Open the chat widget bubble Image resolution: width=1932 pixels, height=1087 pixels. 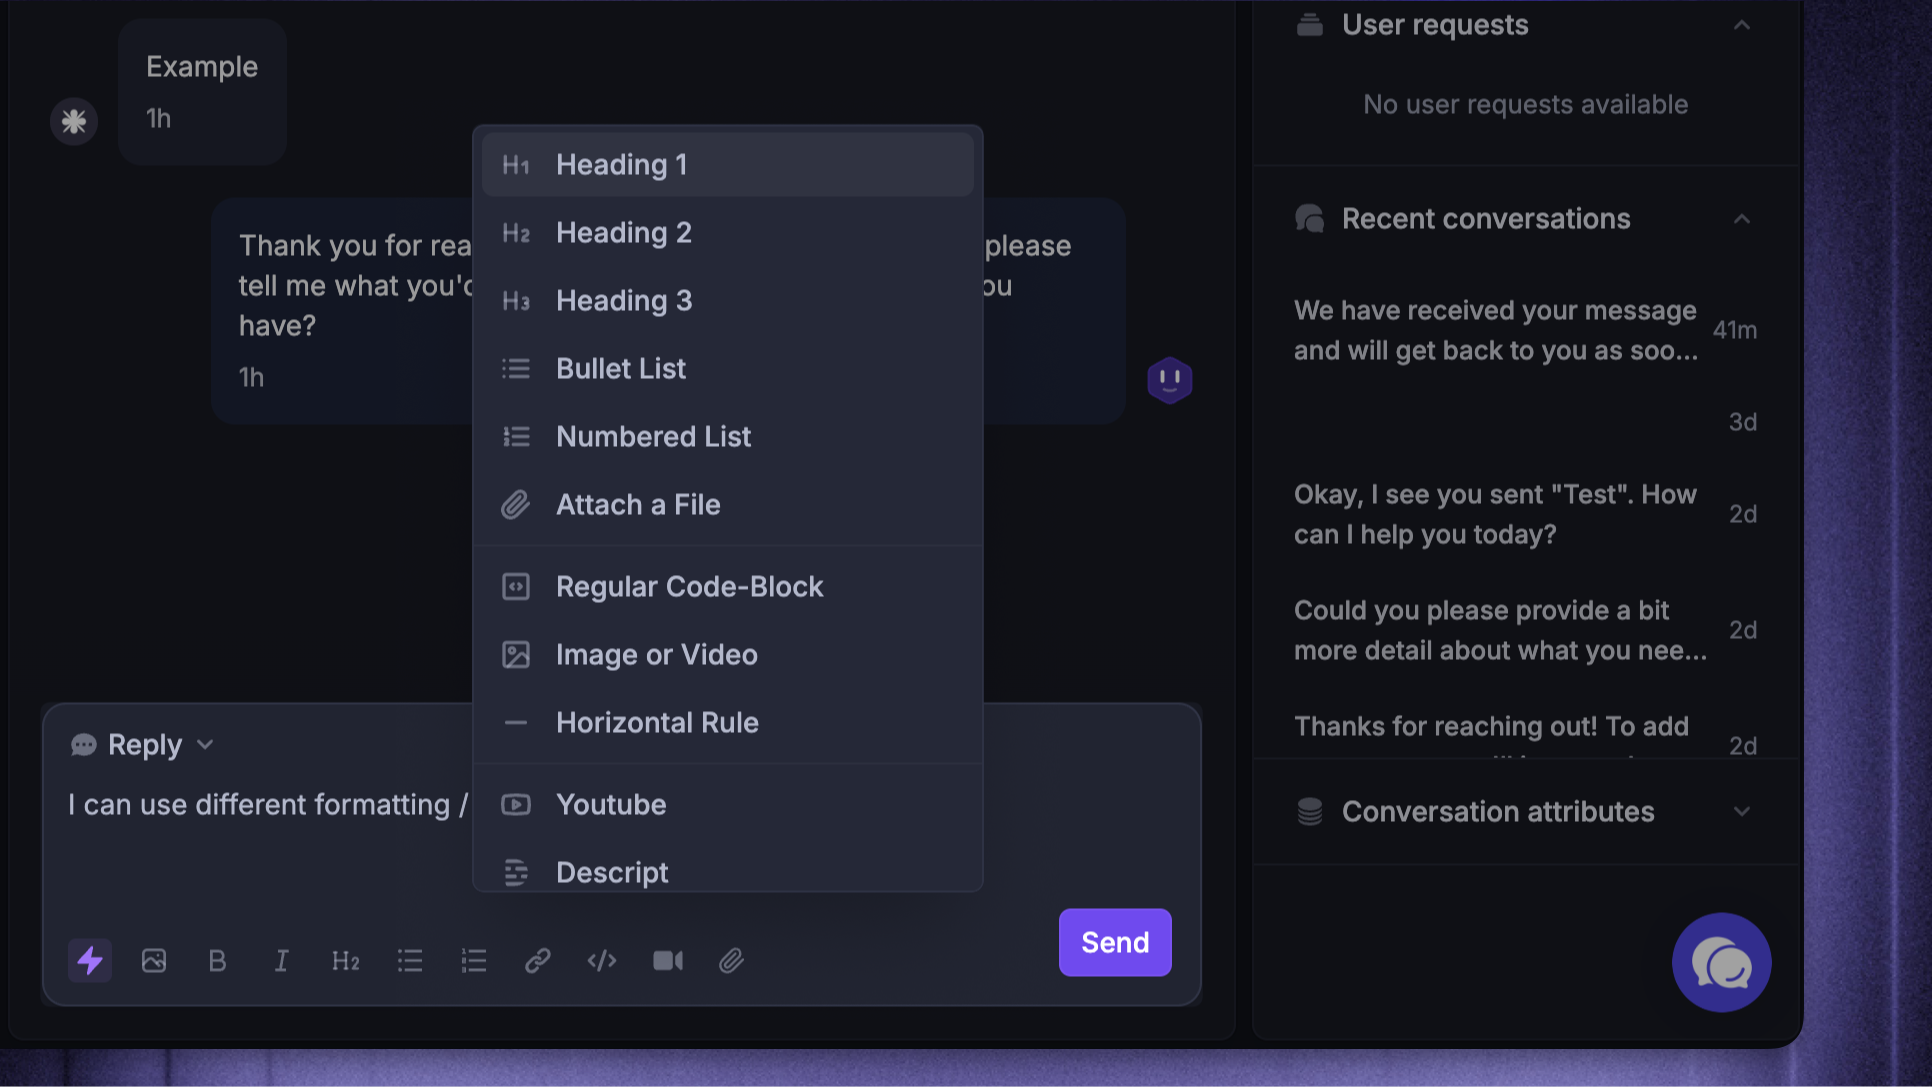(1721, 962)
